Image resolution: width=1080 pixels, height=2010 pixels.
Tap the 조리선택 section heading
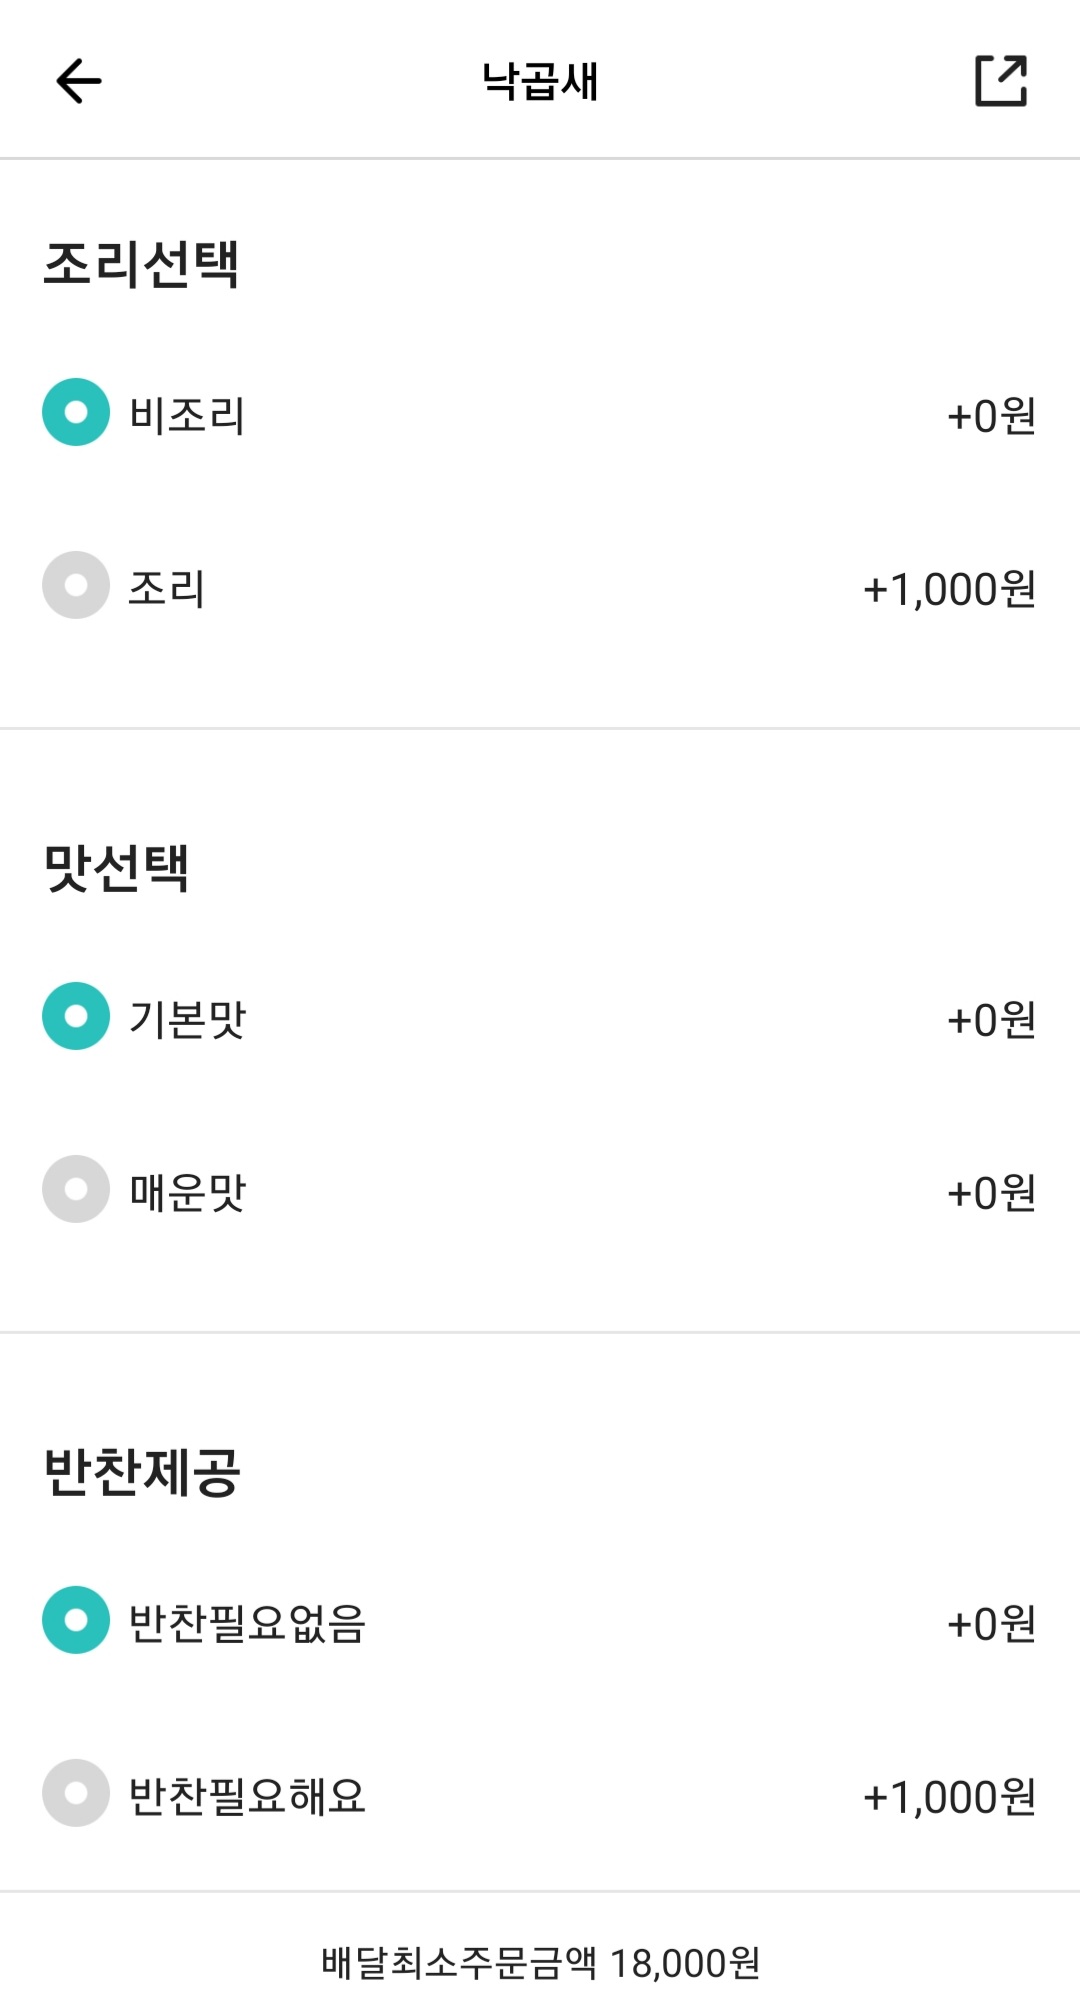[x=141, y=265]
